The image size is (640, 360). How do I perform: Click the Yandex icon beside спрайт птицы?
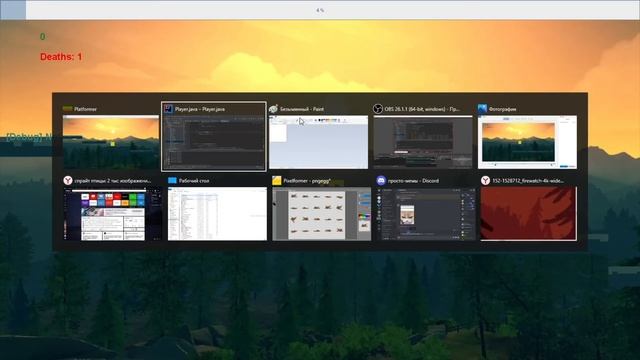pyautogui.click(x=68, y=180)
